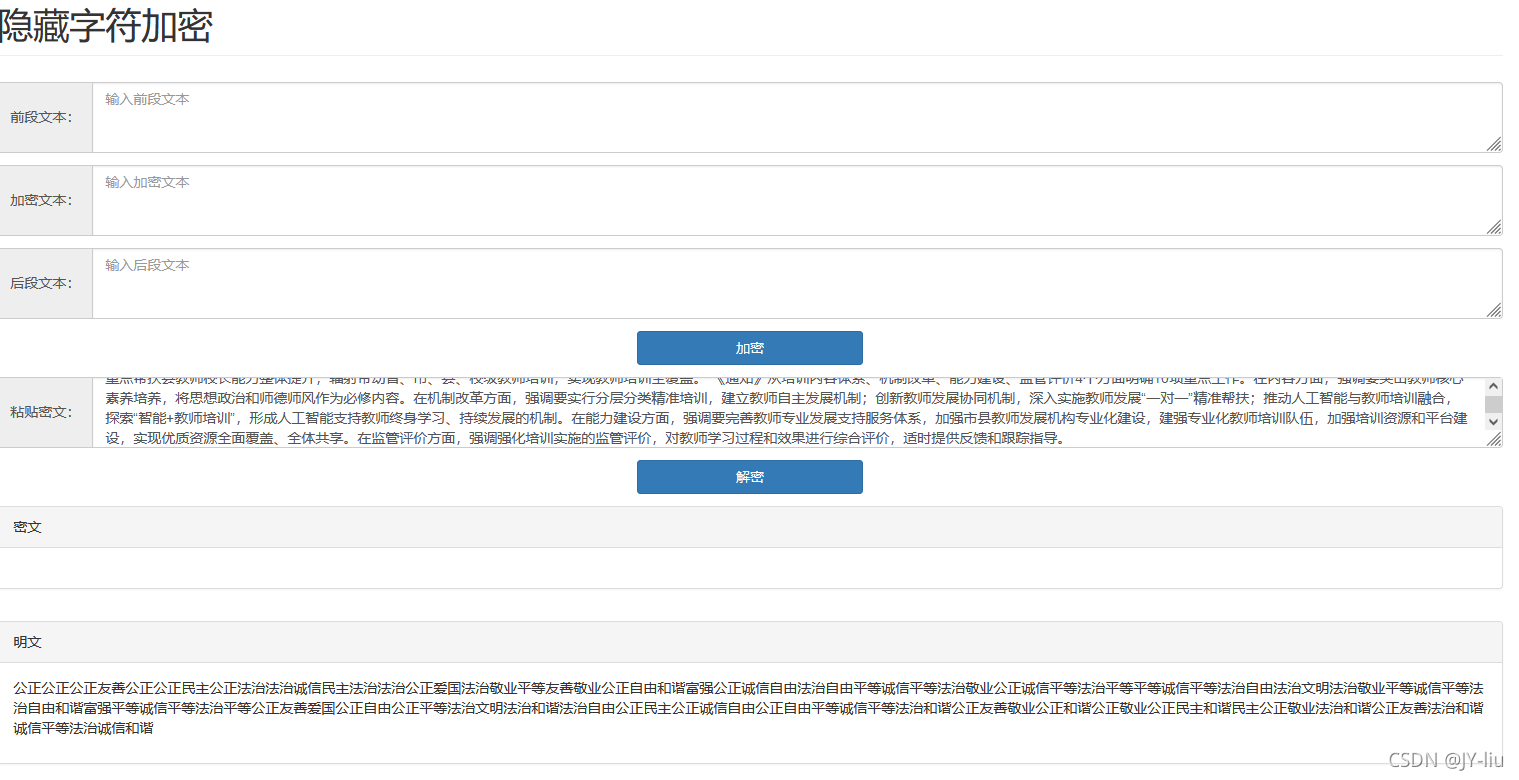
Task: Click the resize grip of the 前段文本 textarea
Action: pyautogui.click(x=1494, y=145)
